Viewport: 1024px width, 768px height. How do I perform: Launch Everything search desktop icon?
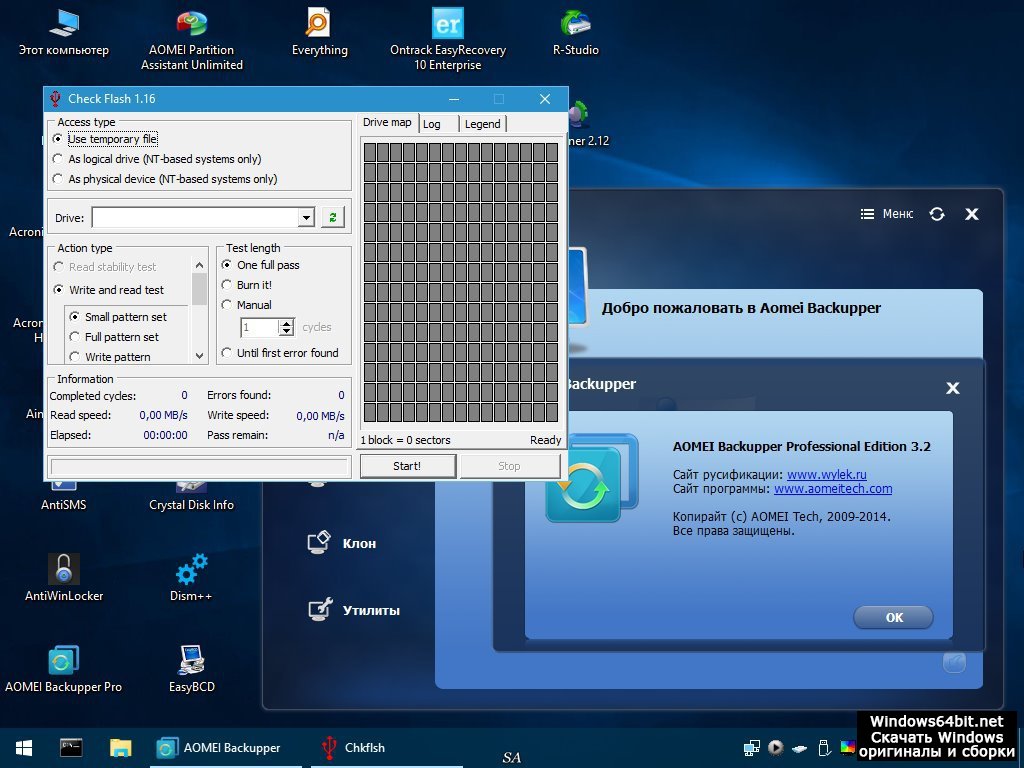coord(319,24)
